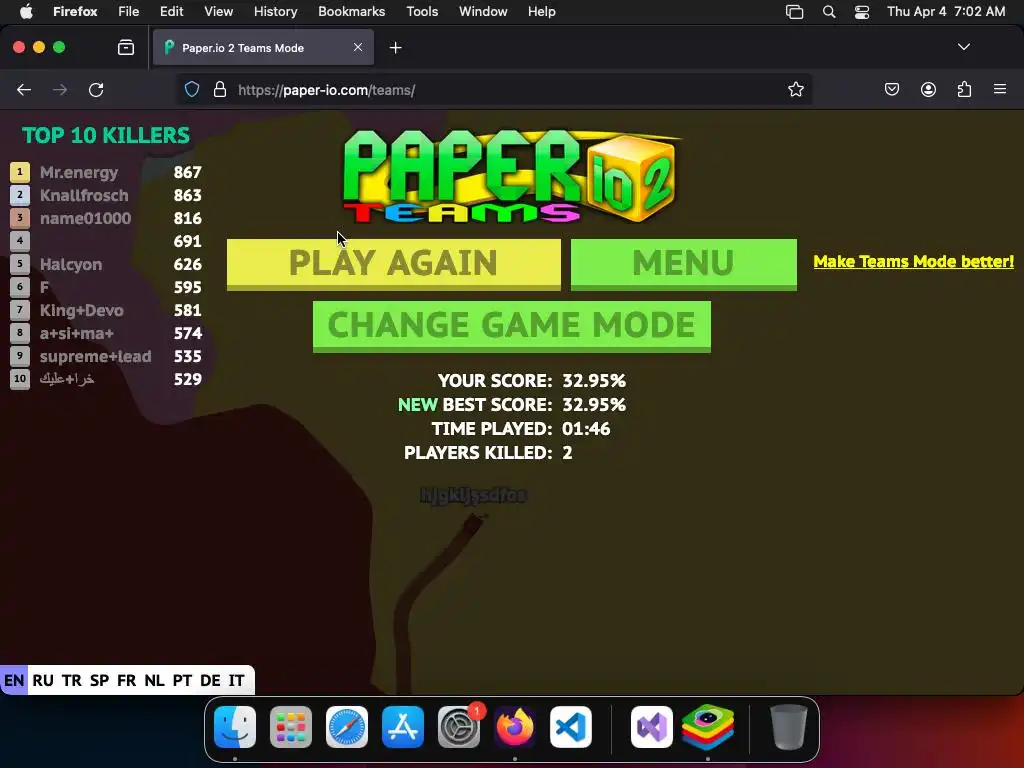The height and width of the screenshot is (768, 1024).
Task: Select King+Devo leaderboard entry
Action: [x=106, y=310]
